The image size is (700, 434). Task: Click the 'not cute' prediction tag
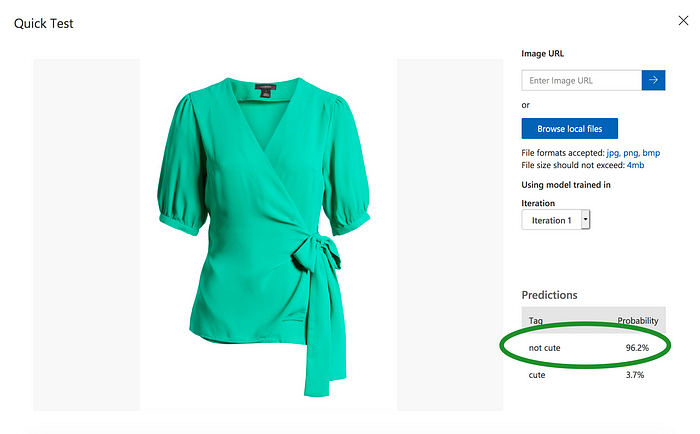click(544, 348)
